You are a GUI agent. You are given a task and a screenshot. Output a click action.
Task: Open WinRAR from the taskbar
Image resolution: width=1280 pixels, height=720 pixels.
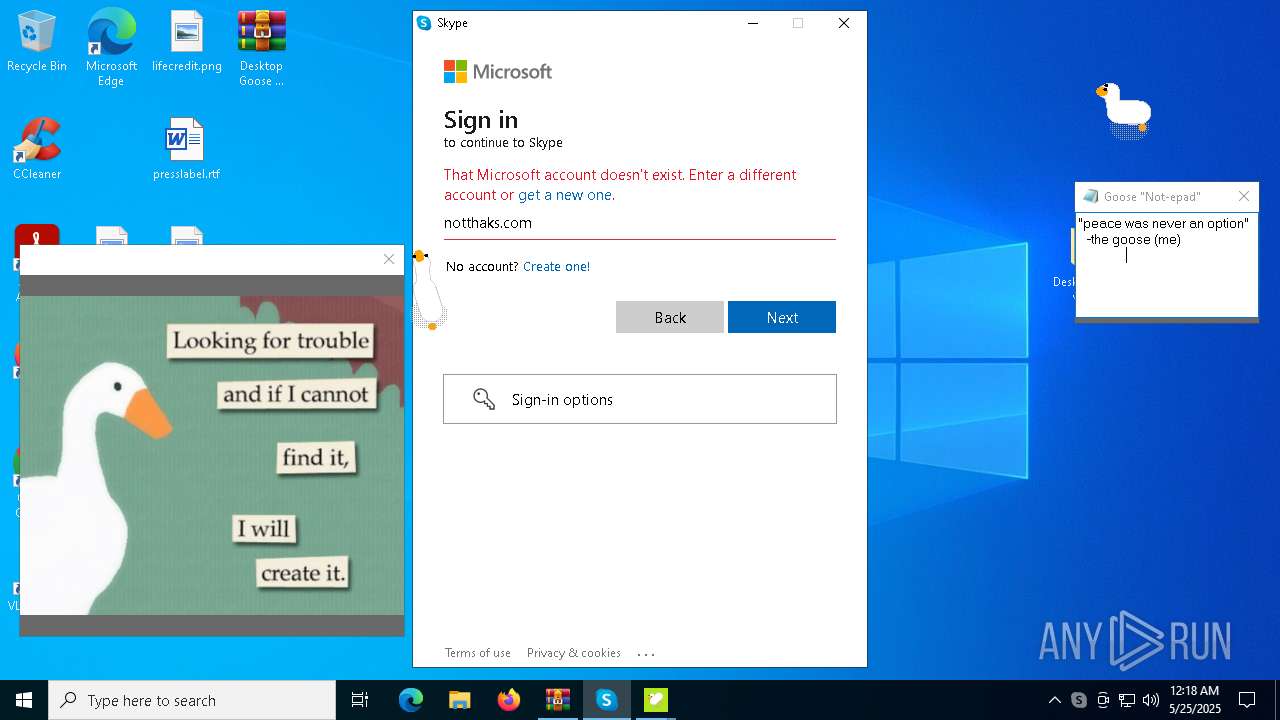click(557, 700)
